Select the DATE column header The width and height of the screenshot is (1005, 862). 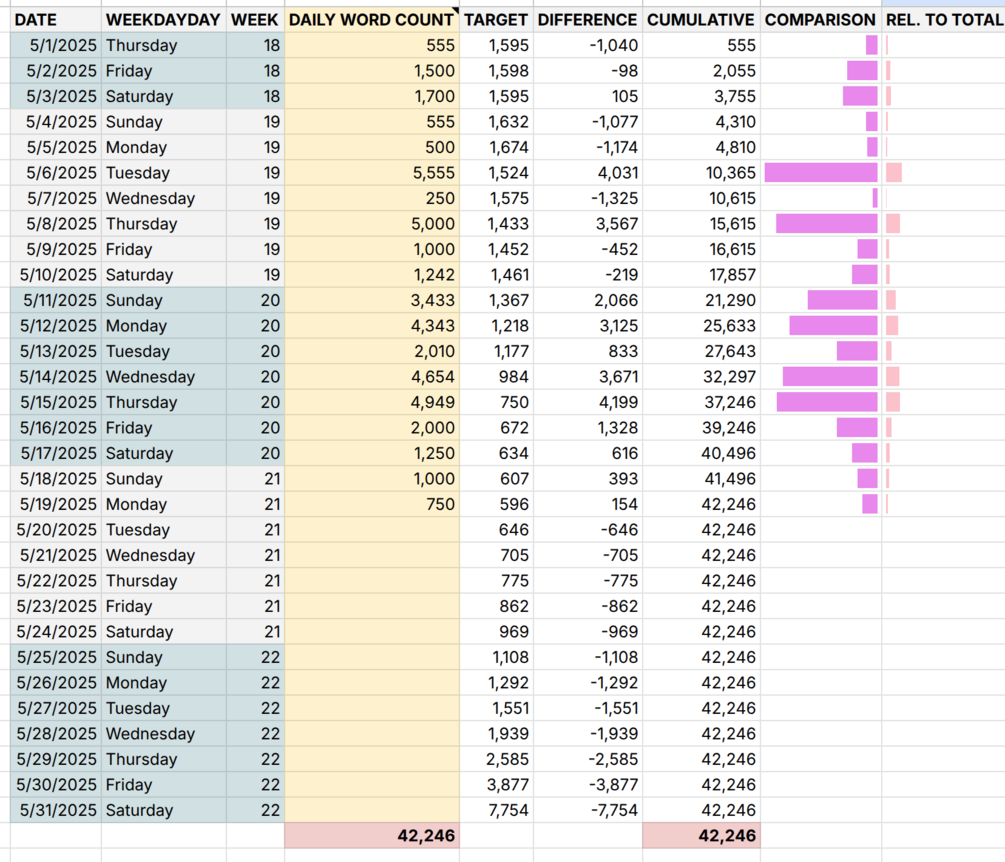[56, 20]
